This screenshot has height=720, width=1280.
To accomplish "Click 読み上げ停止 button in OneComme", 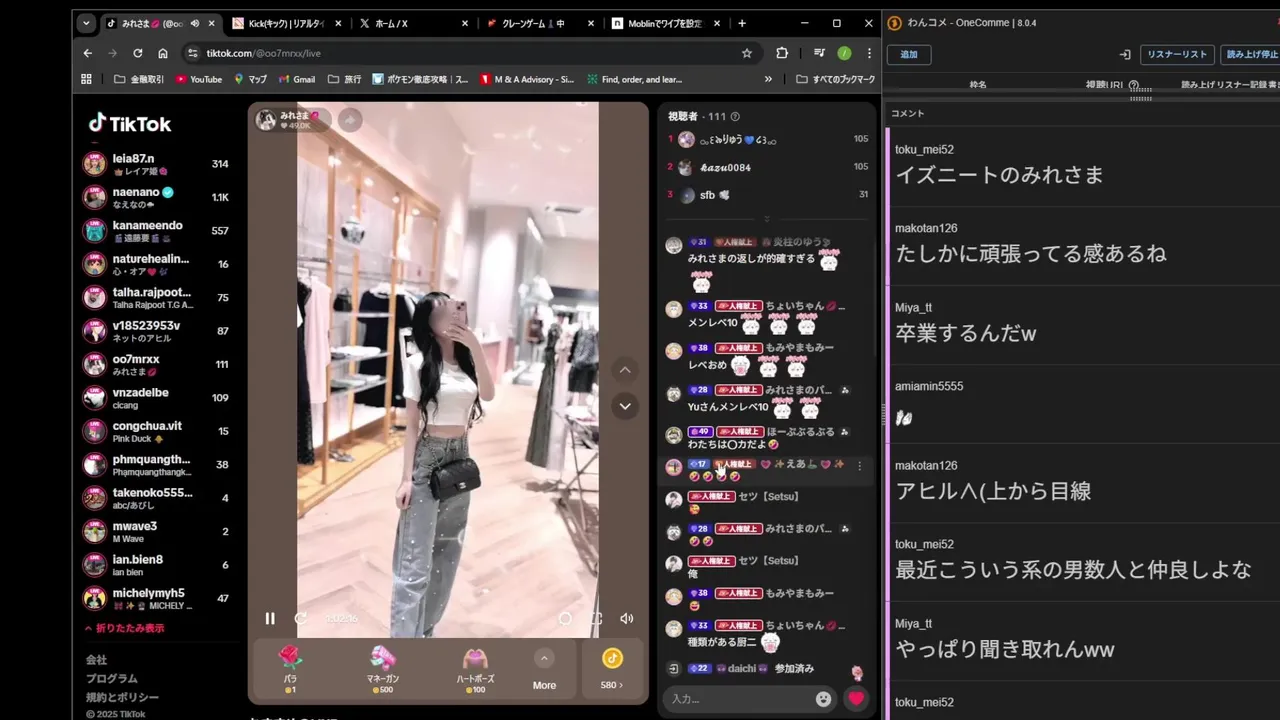I will click(1251, 54).
